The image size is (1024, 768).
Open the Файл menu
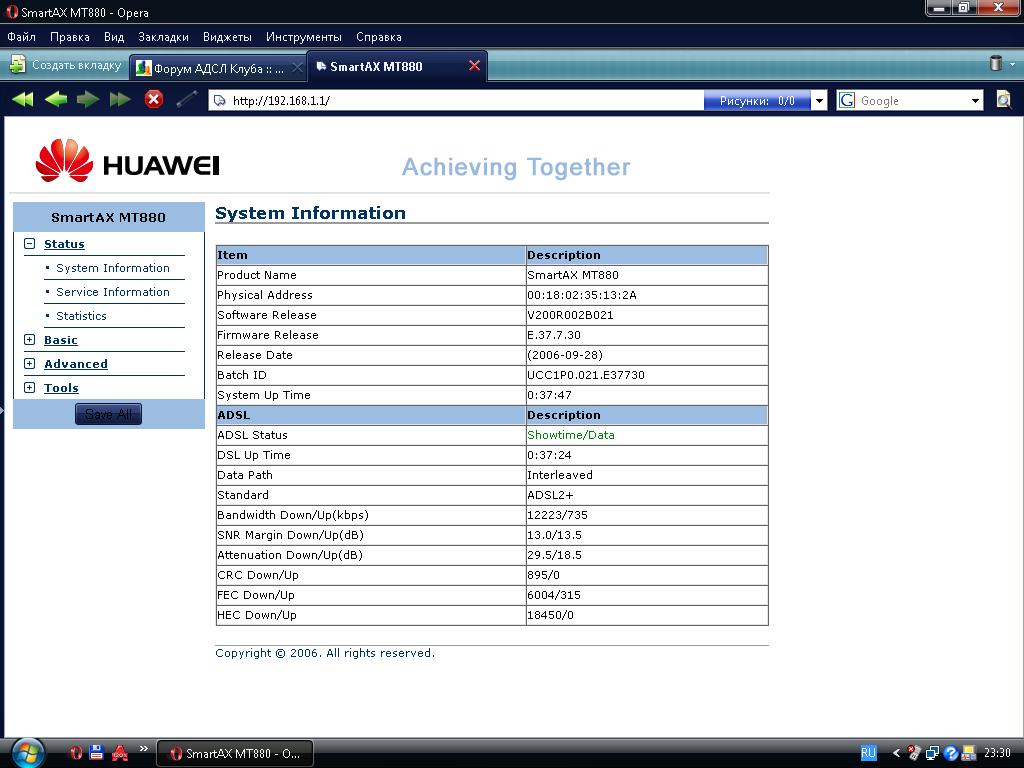click(22, 37)
